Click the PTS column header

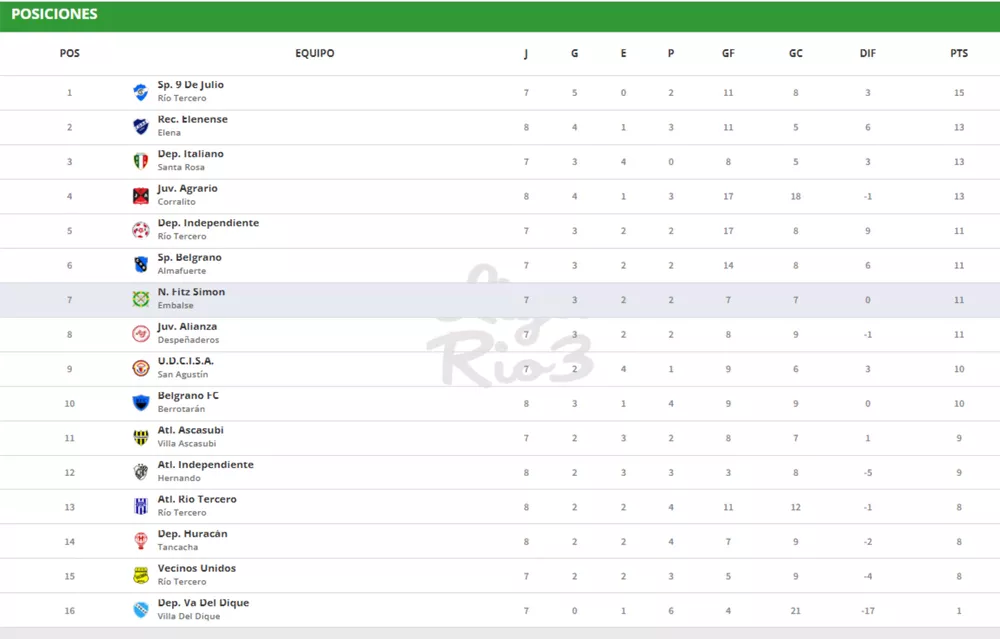(x=959, y=54)
